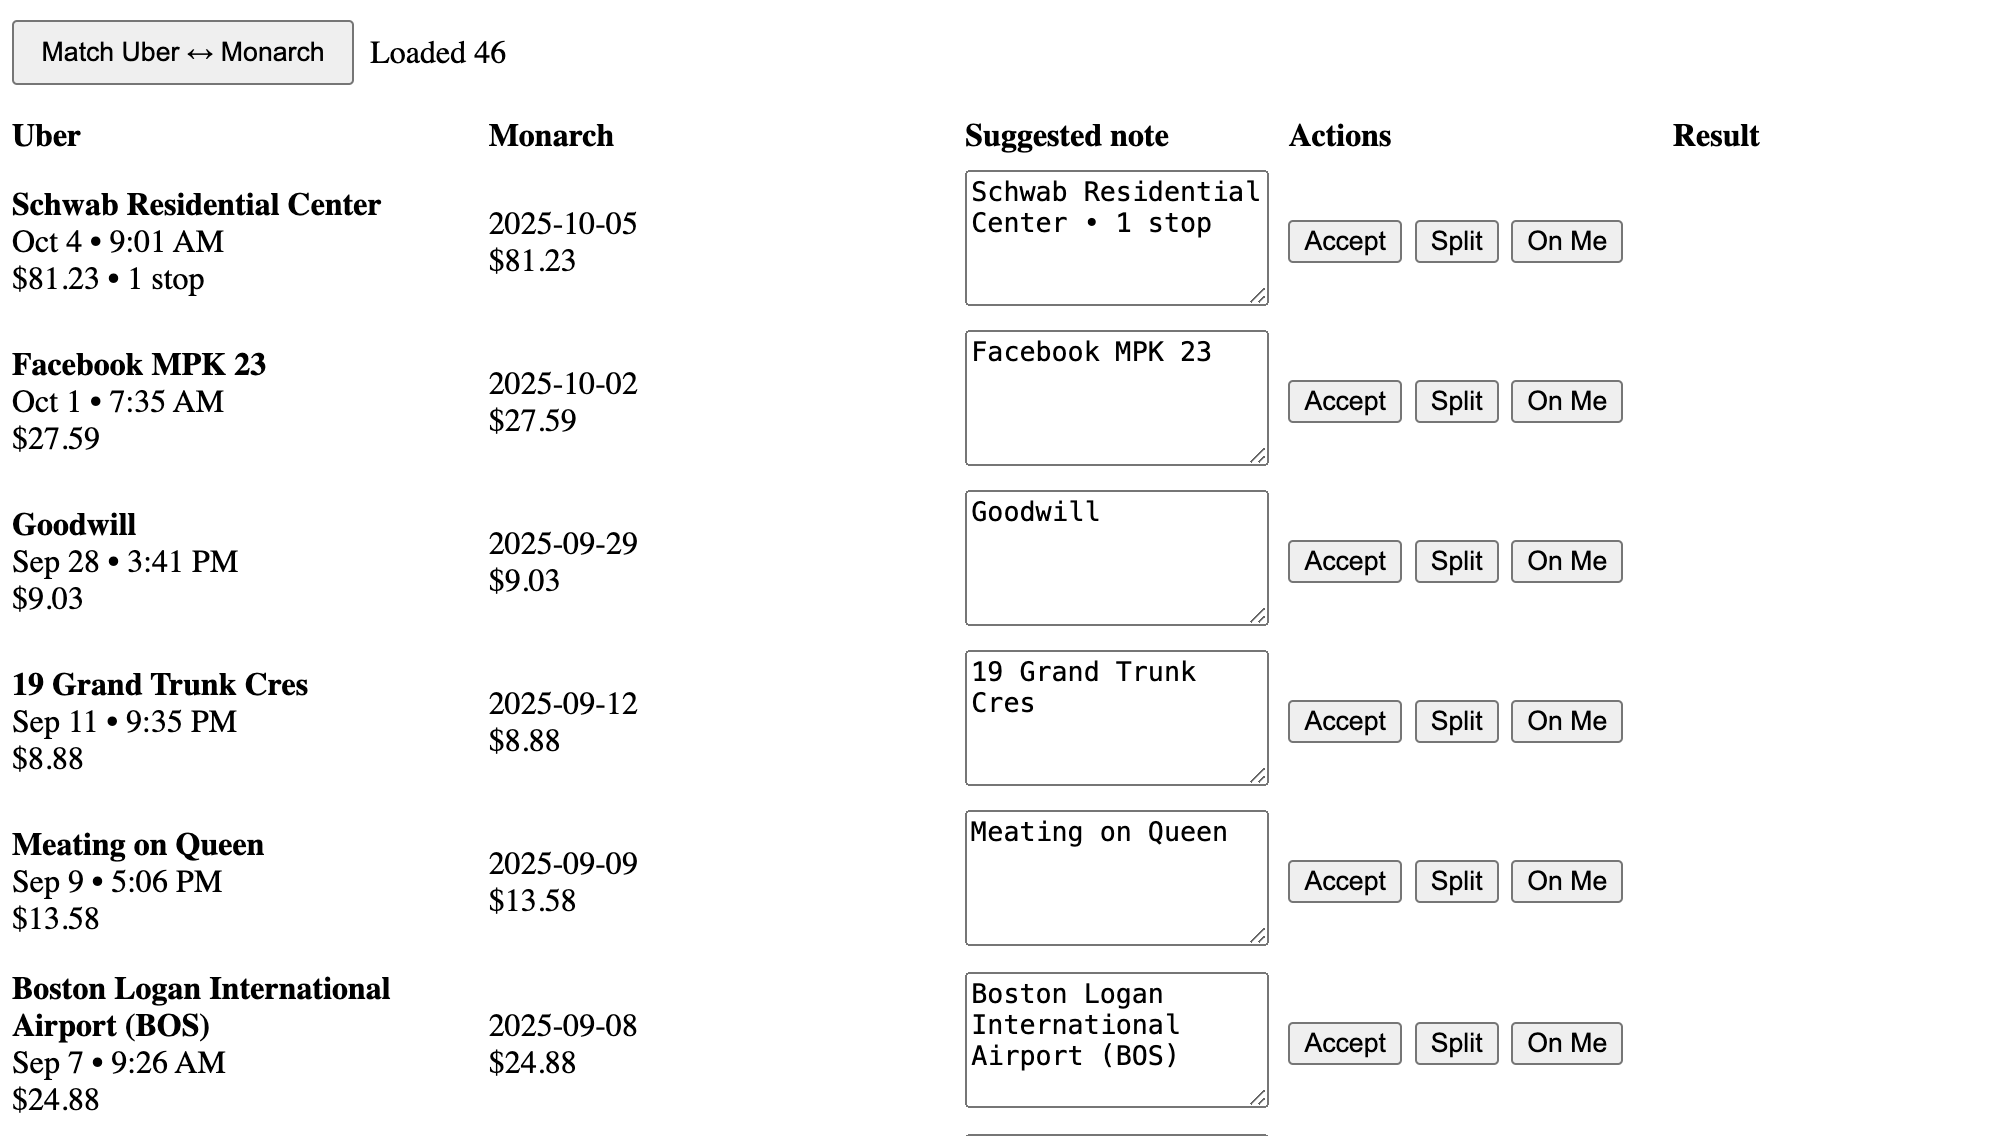Split the Goodwill ride cost
The height and width of the screenshot is (1136, 1994).
point(1456,562)
